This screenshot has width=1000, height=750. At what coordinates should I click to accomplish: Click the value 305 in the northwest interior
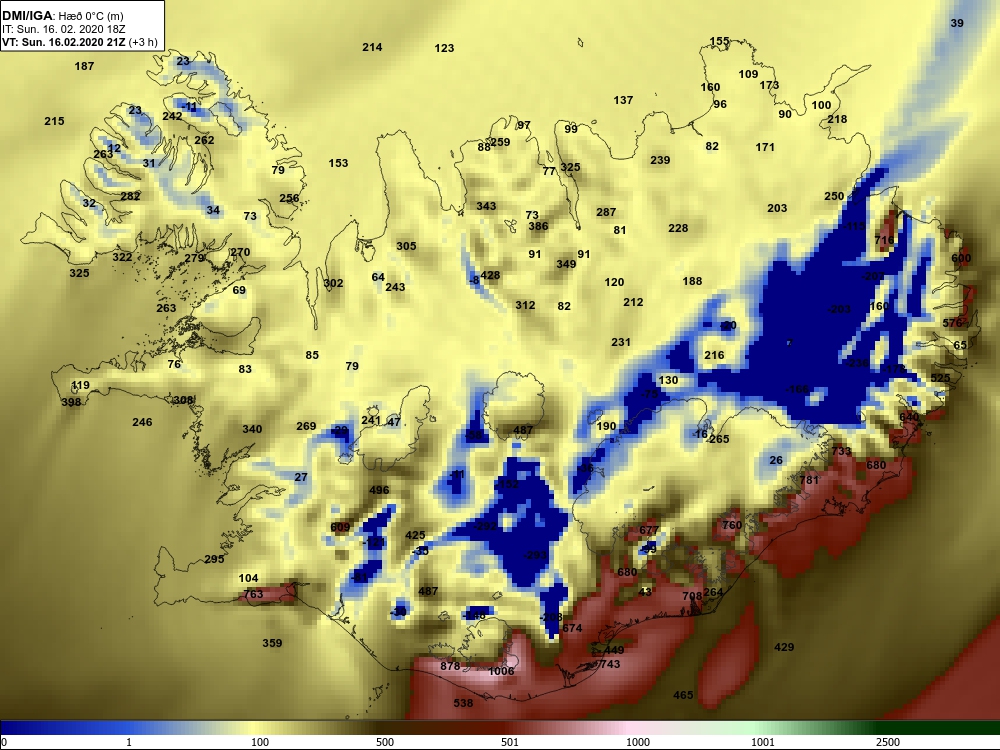[406, 246]
